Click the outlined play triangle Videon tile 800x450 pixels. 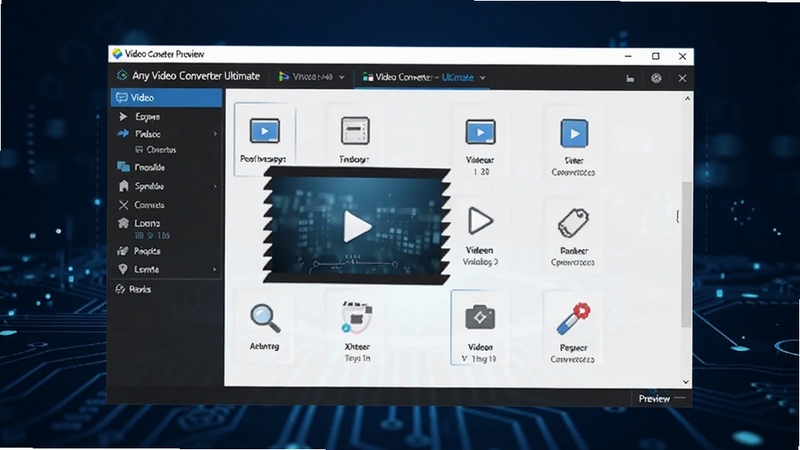(480, 221)
